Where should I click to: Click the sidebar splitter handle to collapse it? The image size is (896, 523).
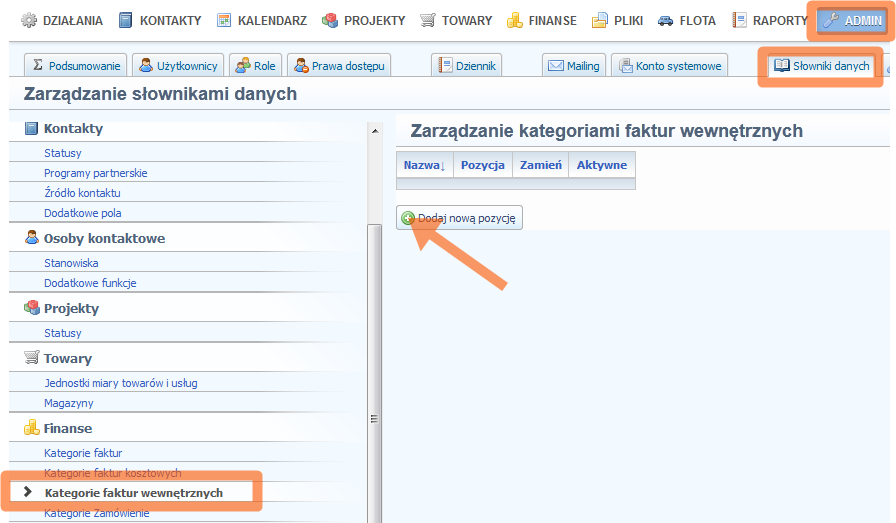pos(375,419)
